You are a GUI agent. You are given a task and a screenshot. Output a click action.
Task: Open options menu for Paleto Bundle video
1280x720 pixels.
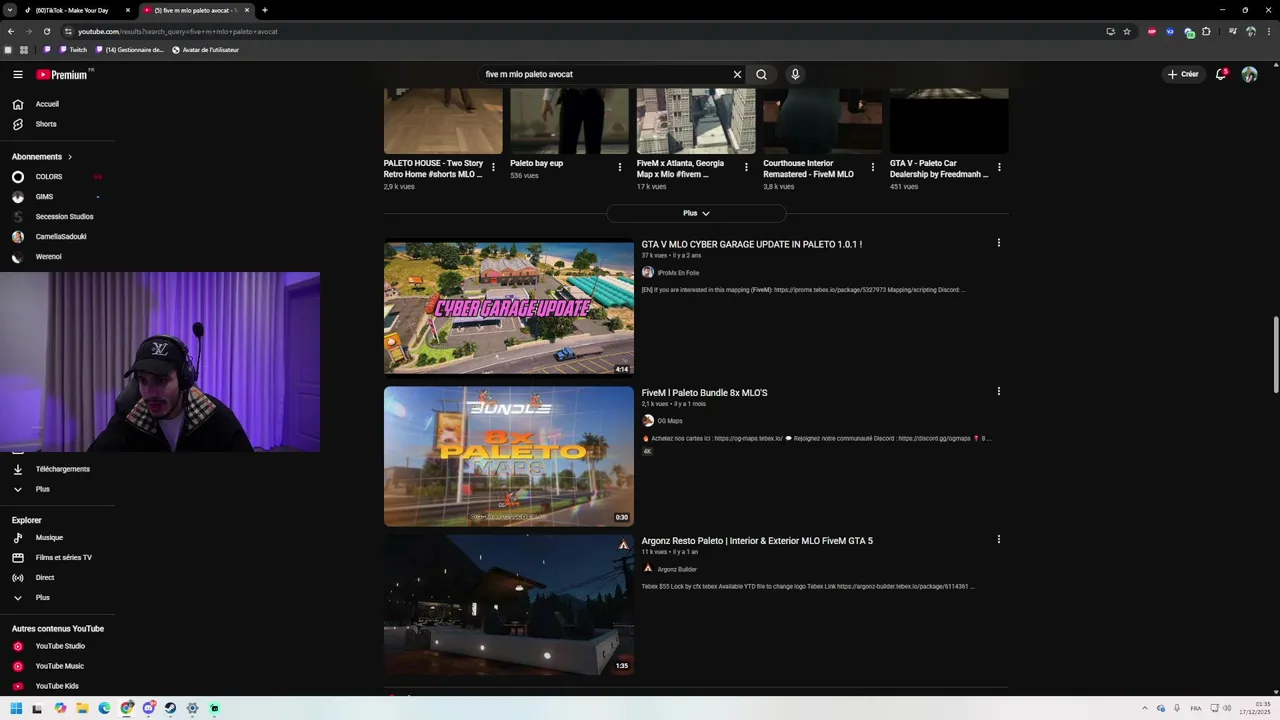pos(998,391)
